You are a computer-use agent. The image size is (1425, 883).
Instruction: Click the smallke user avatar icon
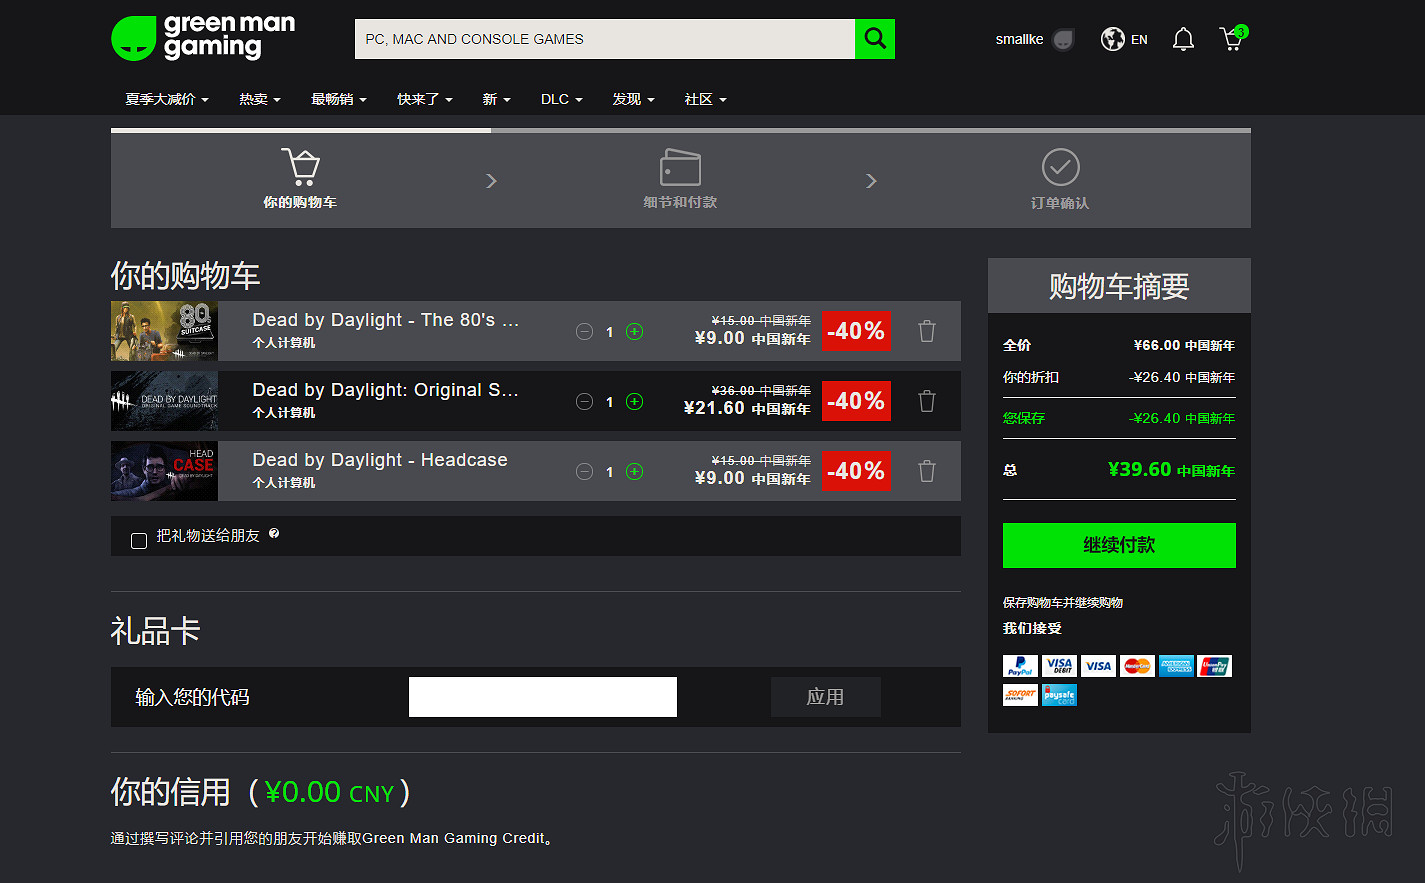click(1063, 39)
